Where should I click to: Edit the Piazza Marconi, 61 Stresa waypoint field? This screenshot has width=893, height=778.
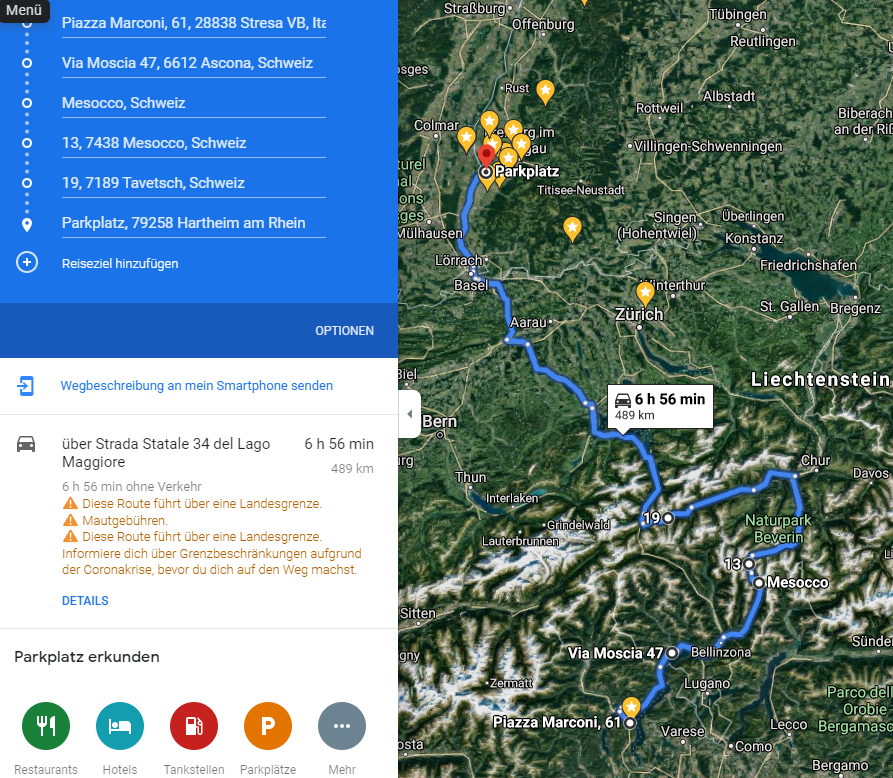[194, 23]
